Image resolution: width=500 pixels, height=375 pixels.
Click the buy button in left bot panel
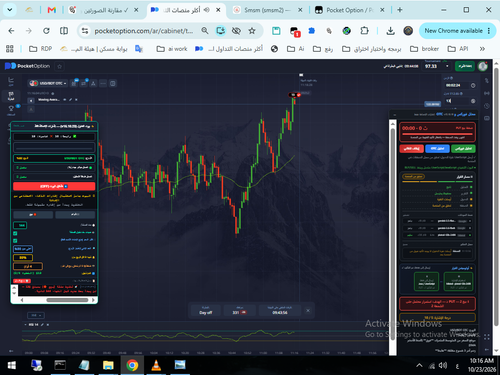pyautogui.click(x=75, y=214)
